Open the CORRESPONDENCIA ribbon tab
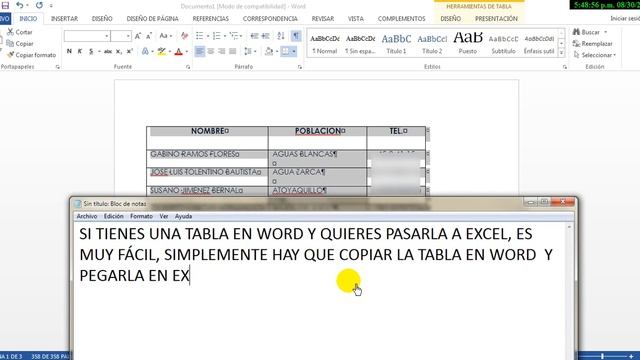This screenshot has height=360, width=640. click(270, 19)
